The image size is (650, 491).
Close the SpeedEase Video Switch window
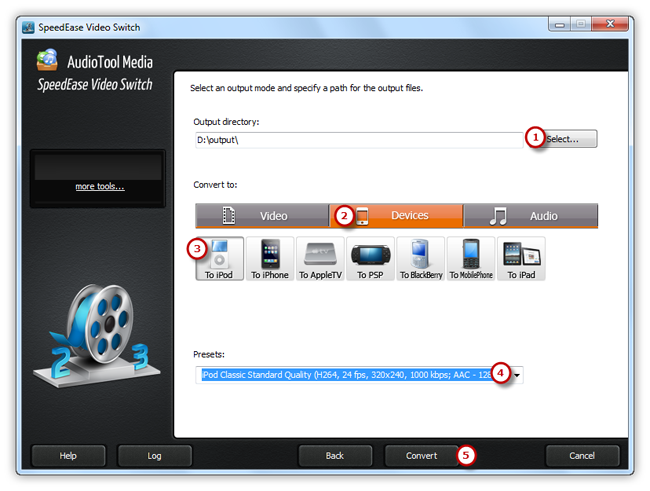[610, 24]
